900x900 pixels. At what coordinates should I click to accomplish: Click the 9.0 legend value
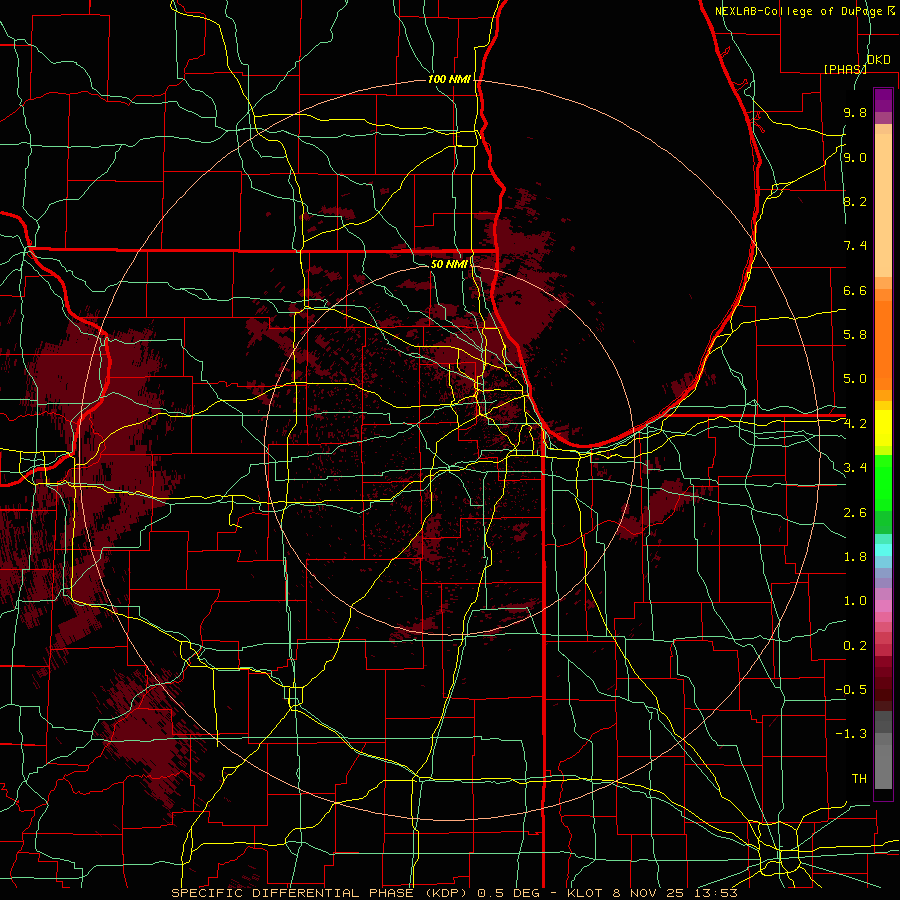click(x=855, y=157)
